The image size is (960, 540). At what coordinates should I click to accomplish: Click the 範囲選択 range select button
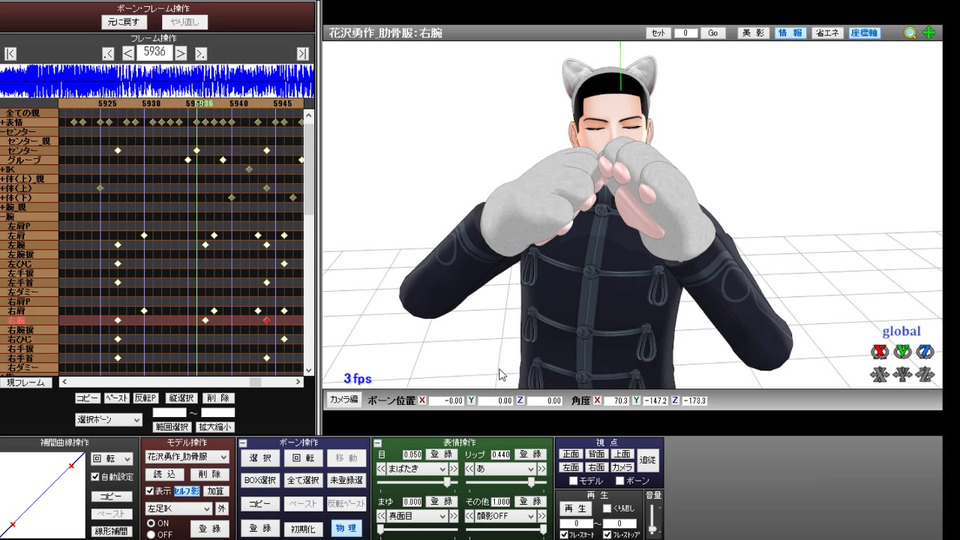(172, 427)
